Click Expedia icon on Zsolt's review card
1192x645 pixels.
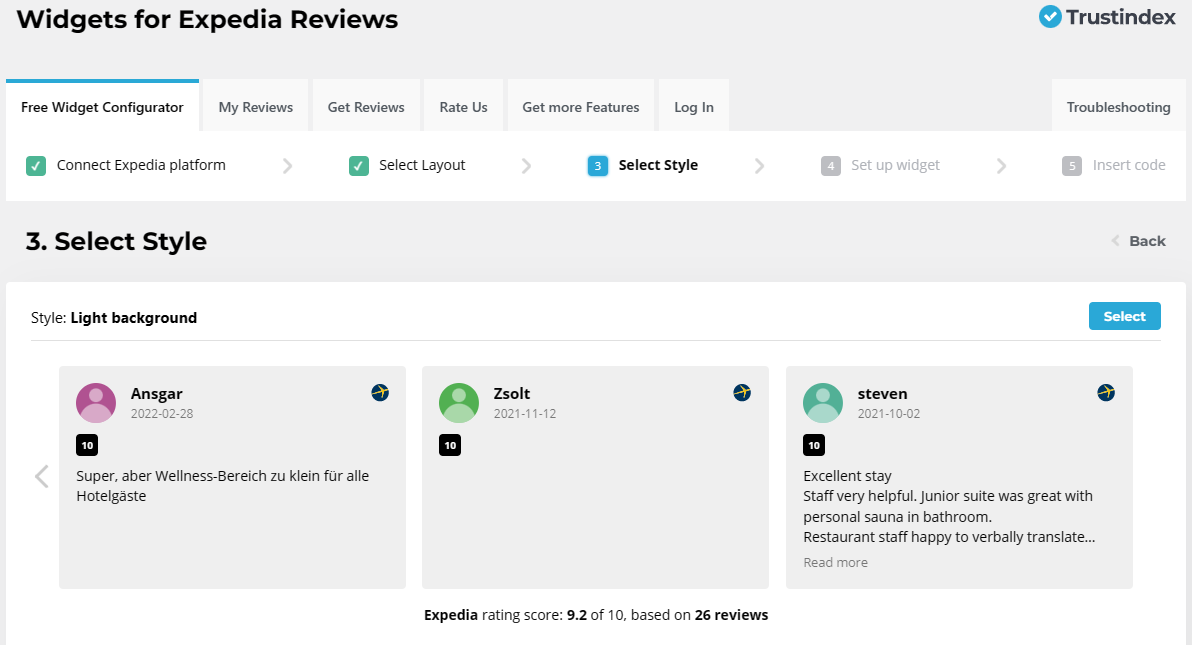point(742,393)
